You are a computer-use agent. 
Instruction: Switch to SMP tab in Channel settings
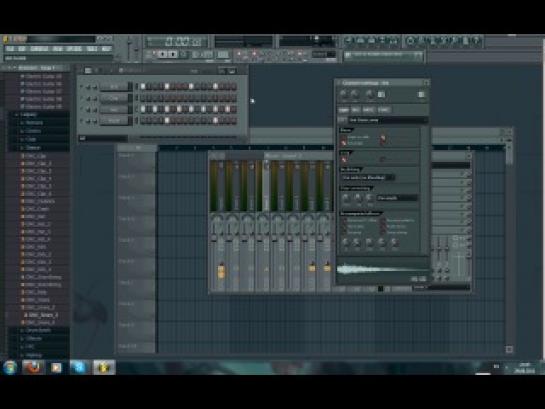[x=343, y=110]
